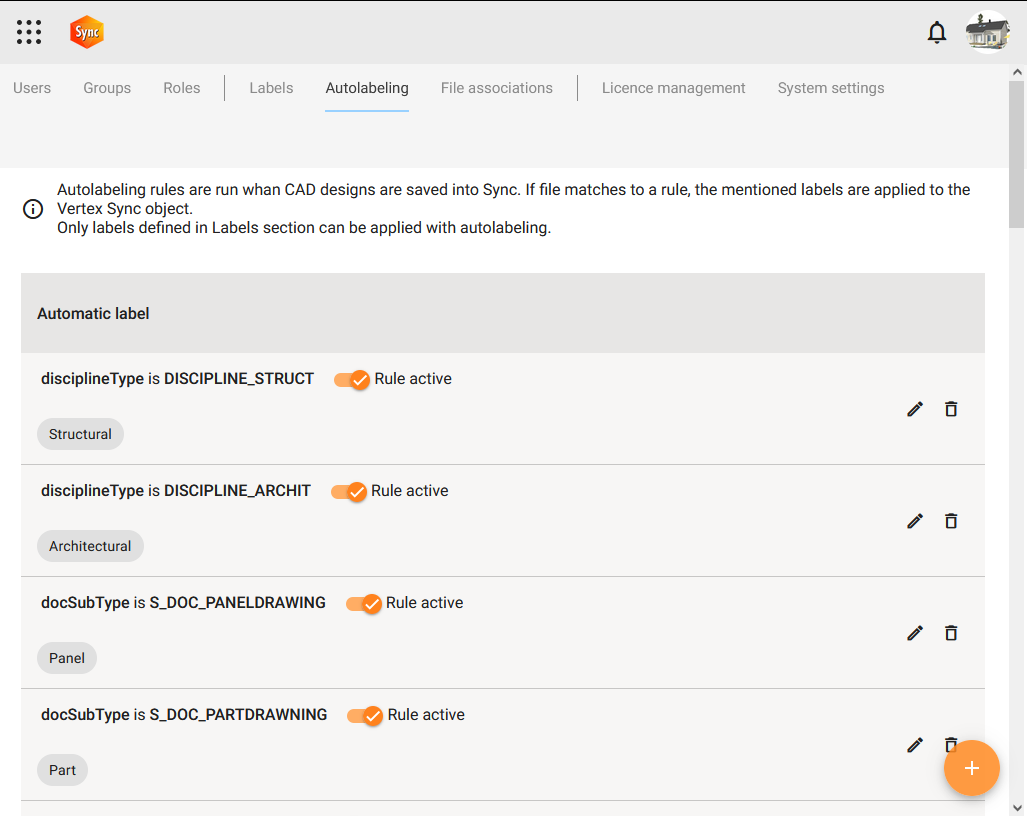Open the apps grid menu
The height and width of the screenshot is (816, 1027).
click(29, 32)
